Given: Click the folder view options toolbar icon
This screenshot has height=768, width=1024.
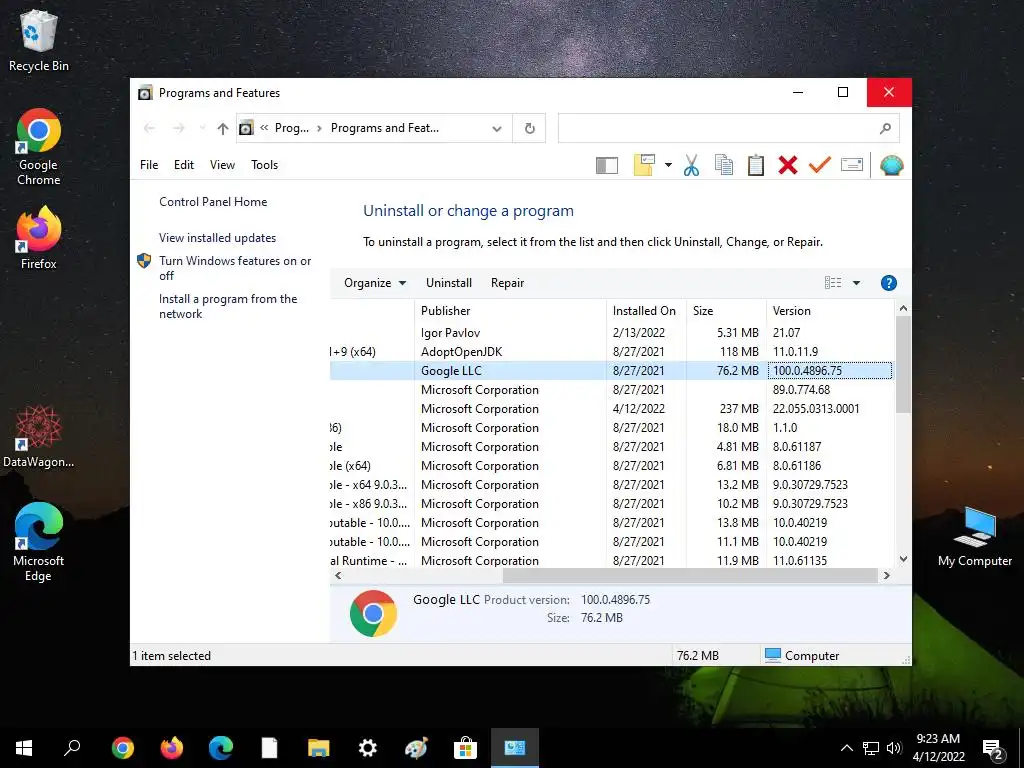Looking at the screenshot, I should pyautogui.click(x=644, y=165).
